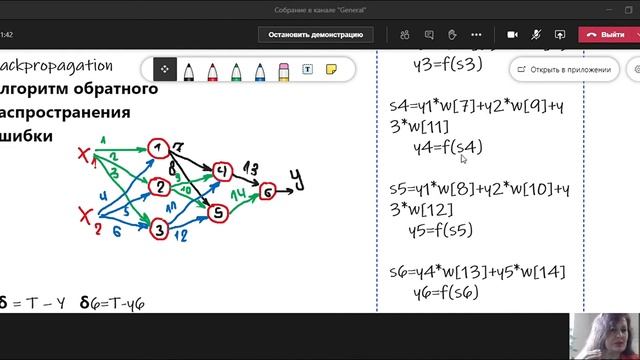The width and height of the screenshot is (640, 360).
Task: Click neuron node 6 in the diagram
Action: [267, 191]
